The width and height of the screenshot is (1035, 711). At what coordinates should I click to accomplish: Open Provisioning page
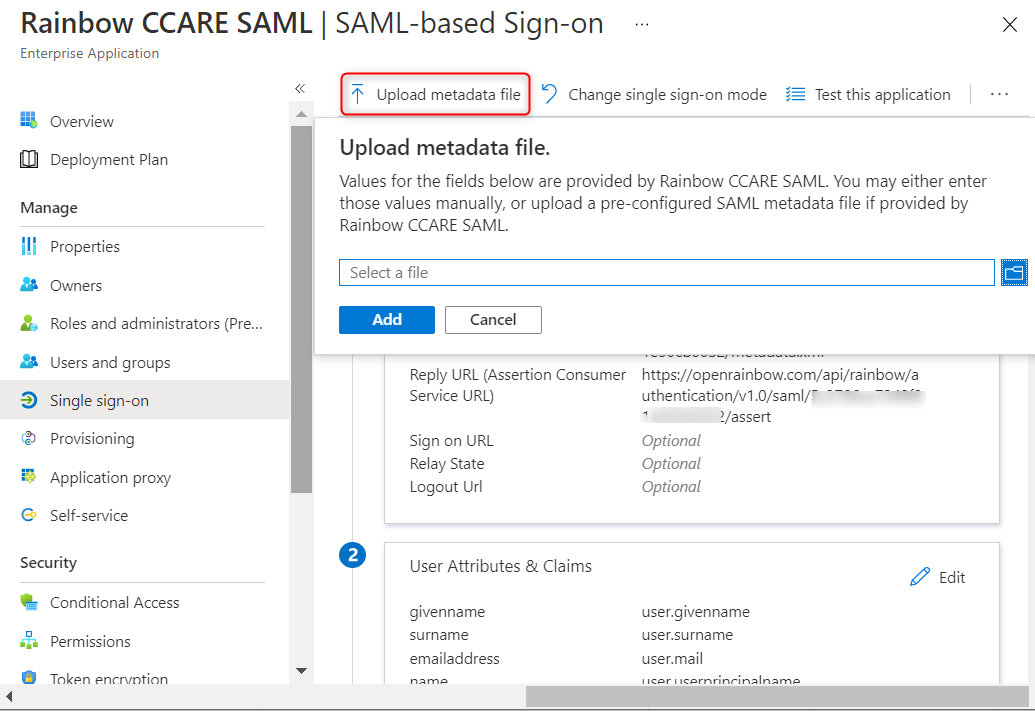[x=92, y=438]
